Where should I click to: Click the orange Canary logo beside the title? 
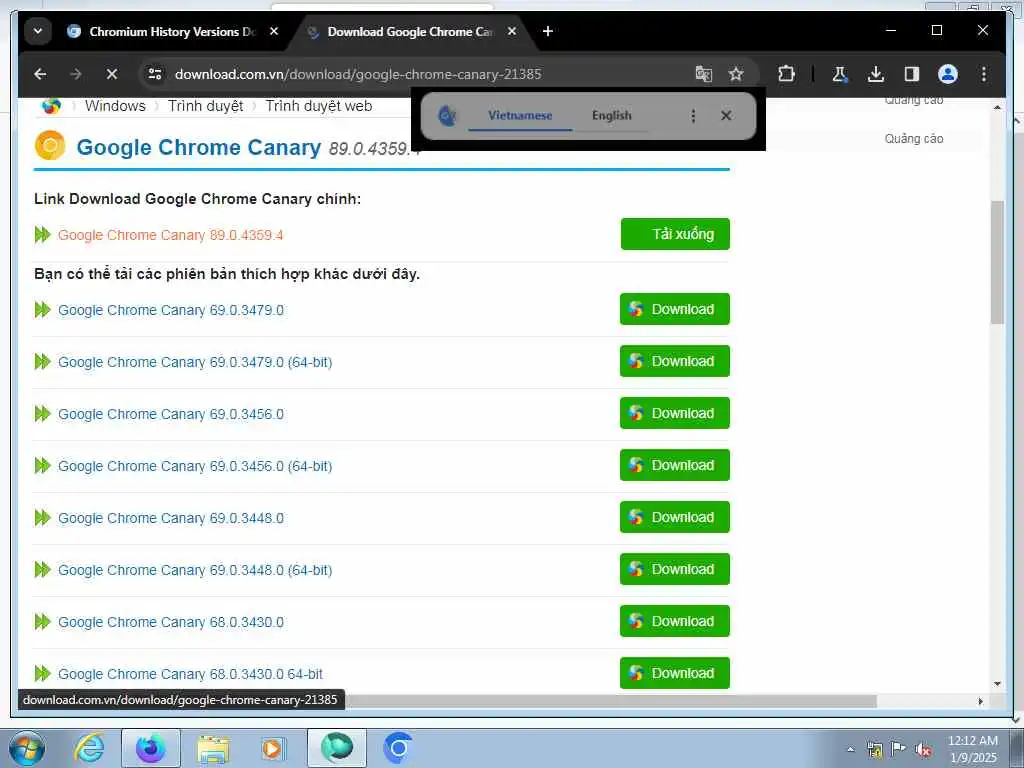click(x=50, y=145)
